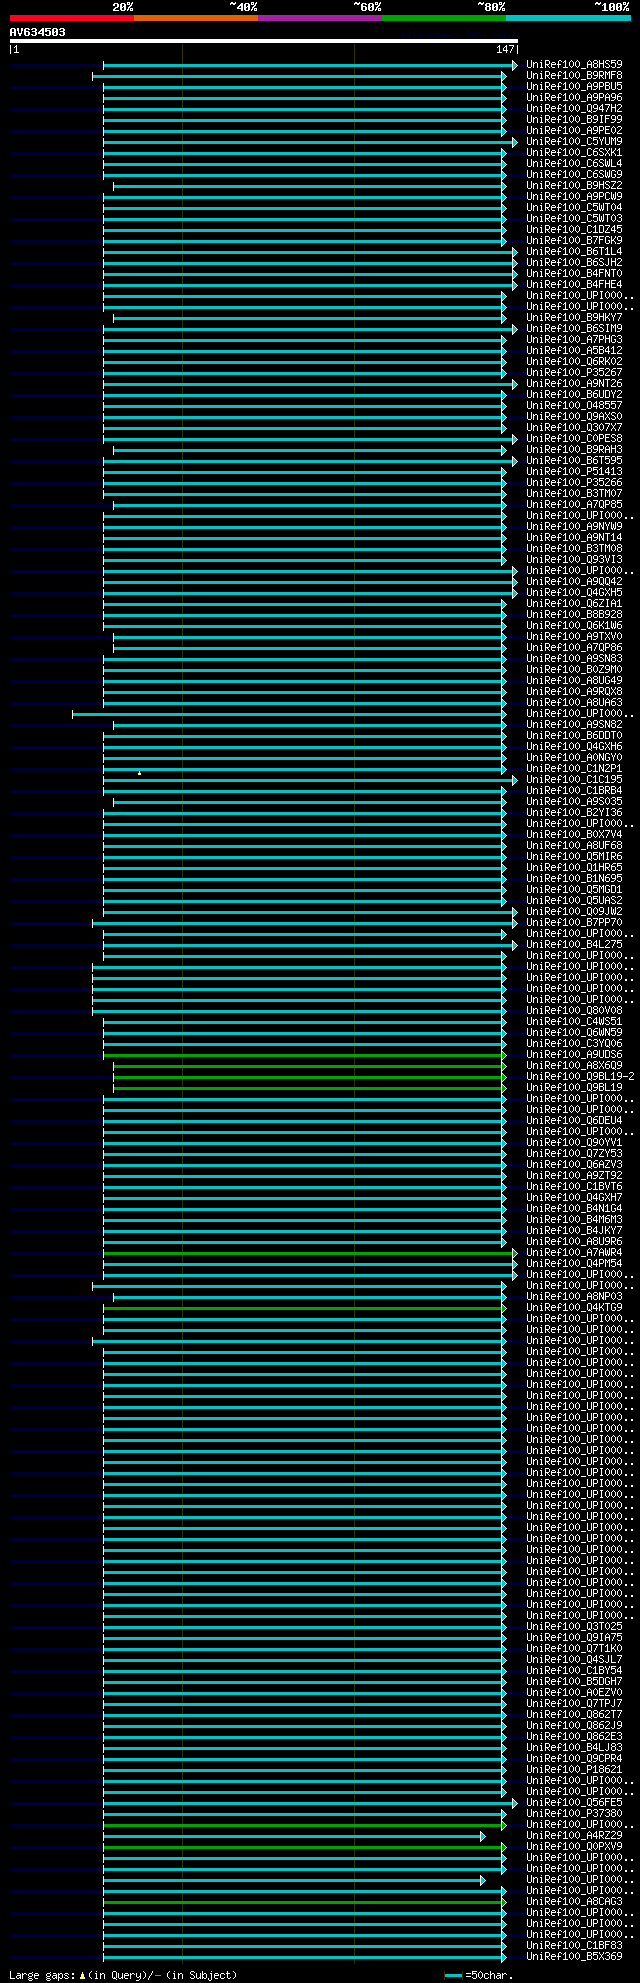Click the UniRef100_P35267 label

click(x=574, y=373)
